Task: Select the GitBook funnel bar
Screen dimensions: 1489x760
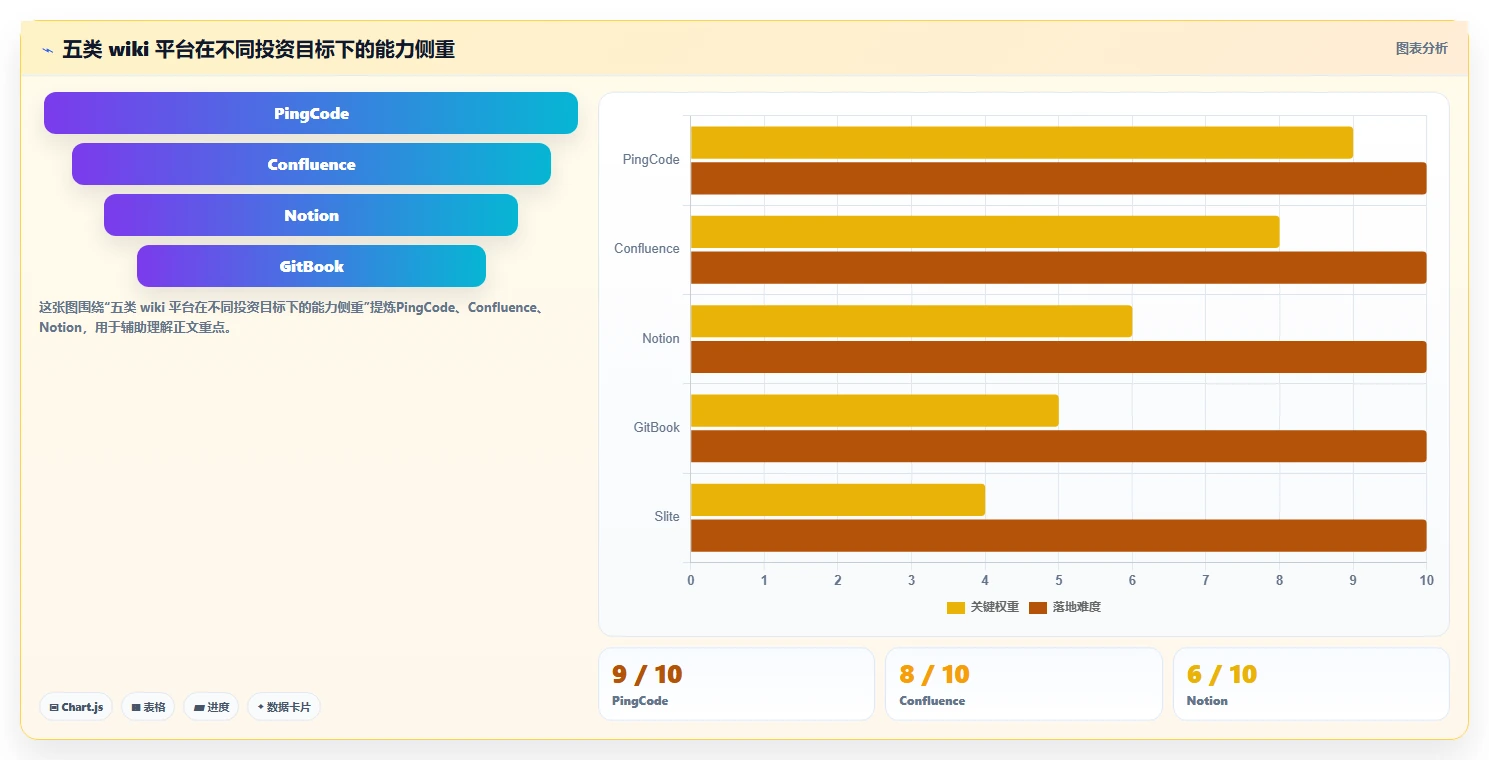Action: point(311,266)
